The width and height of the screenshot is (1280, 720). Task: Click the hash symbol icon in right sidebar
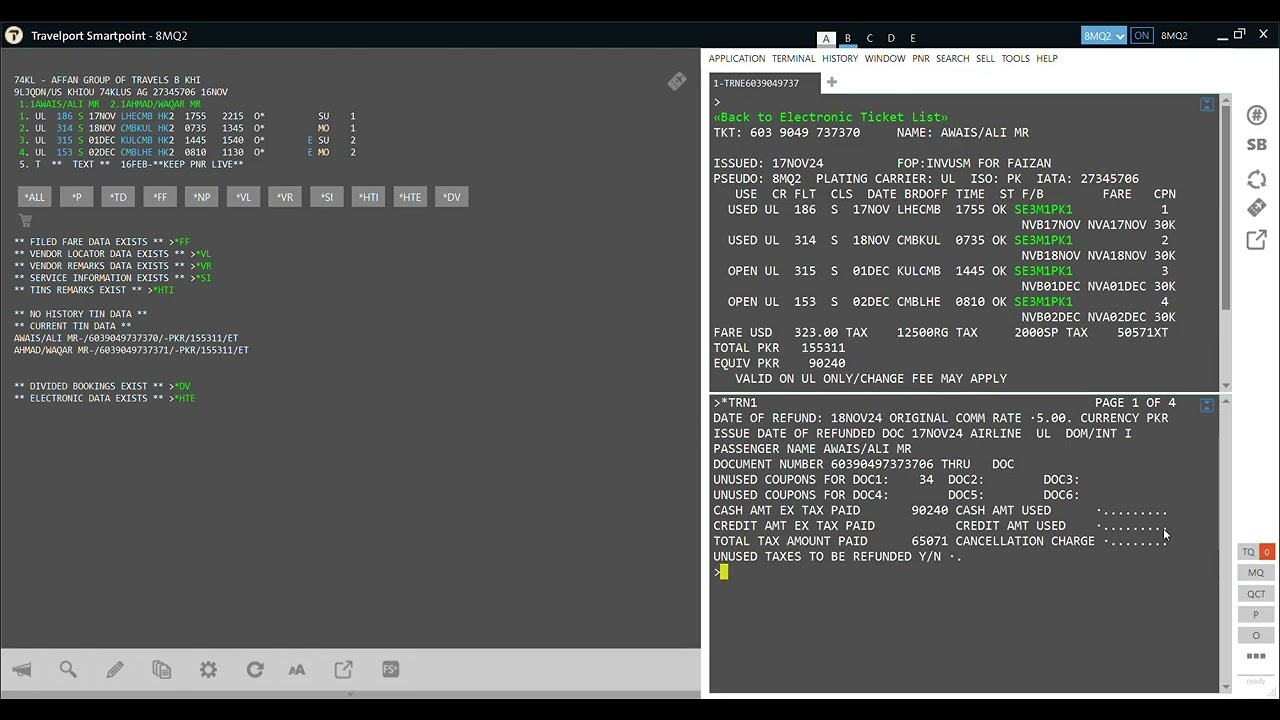coord(1257,115)
